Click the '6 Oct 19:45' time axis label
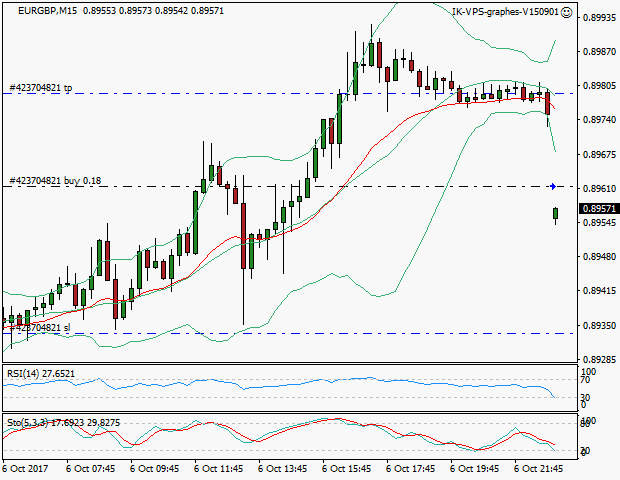The height and width of the screenshot is (480, 620). pos(475,469)
